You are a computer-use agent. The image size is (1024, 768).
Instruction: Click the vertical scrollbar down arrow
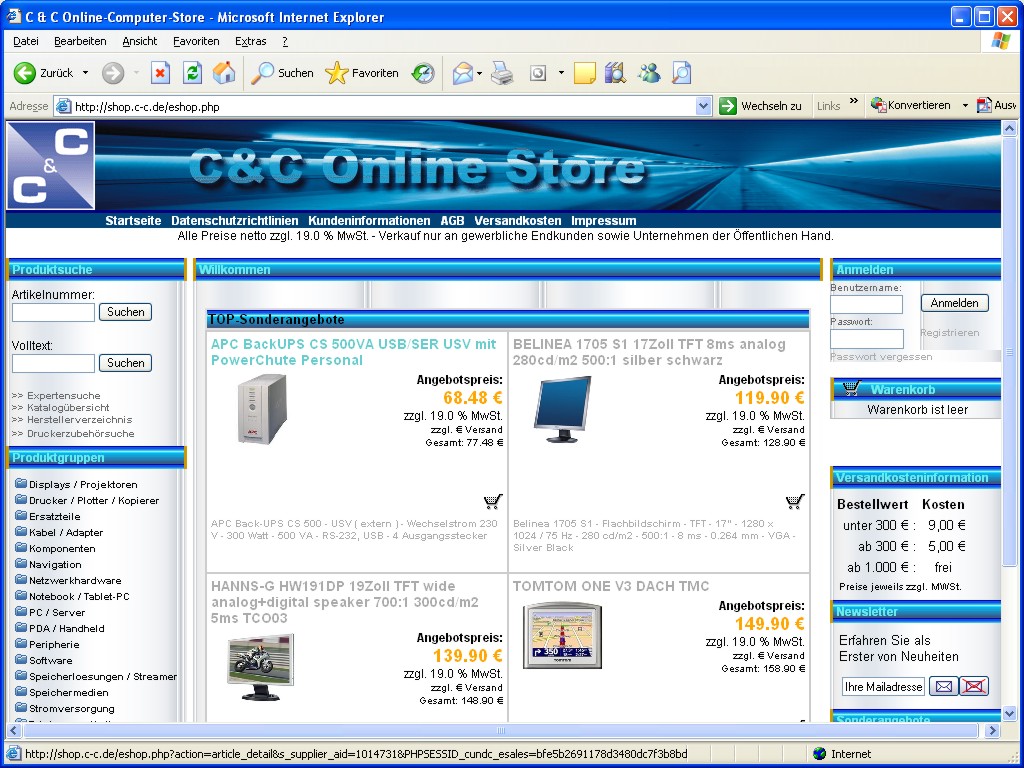tap(1010, 712)
